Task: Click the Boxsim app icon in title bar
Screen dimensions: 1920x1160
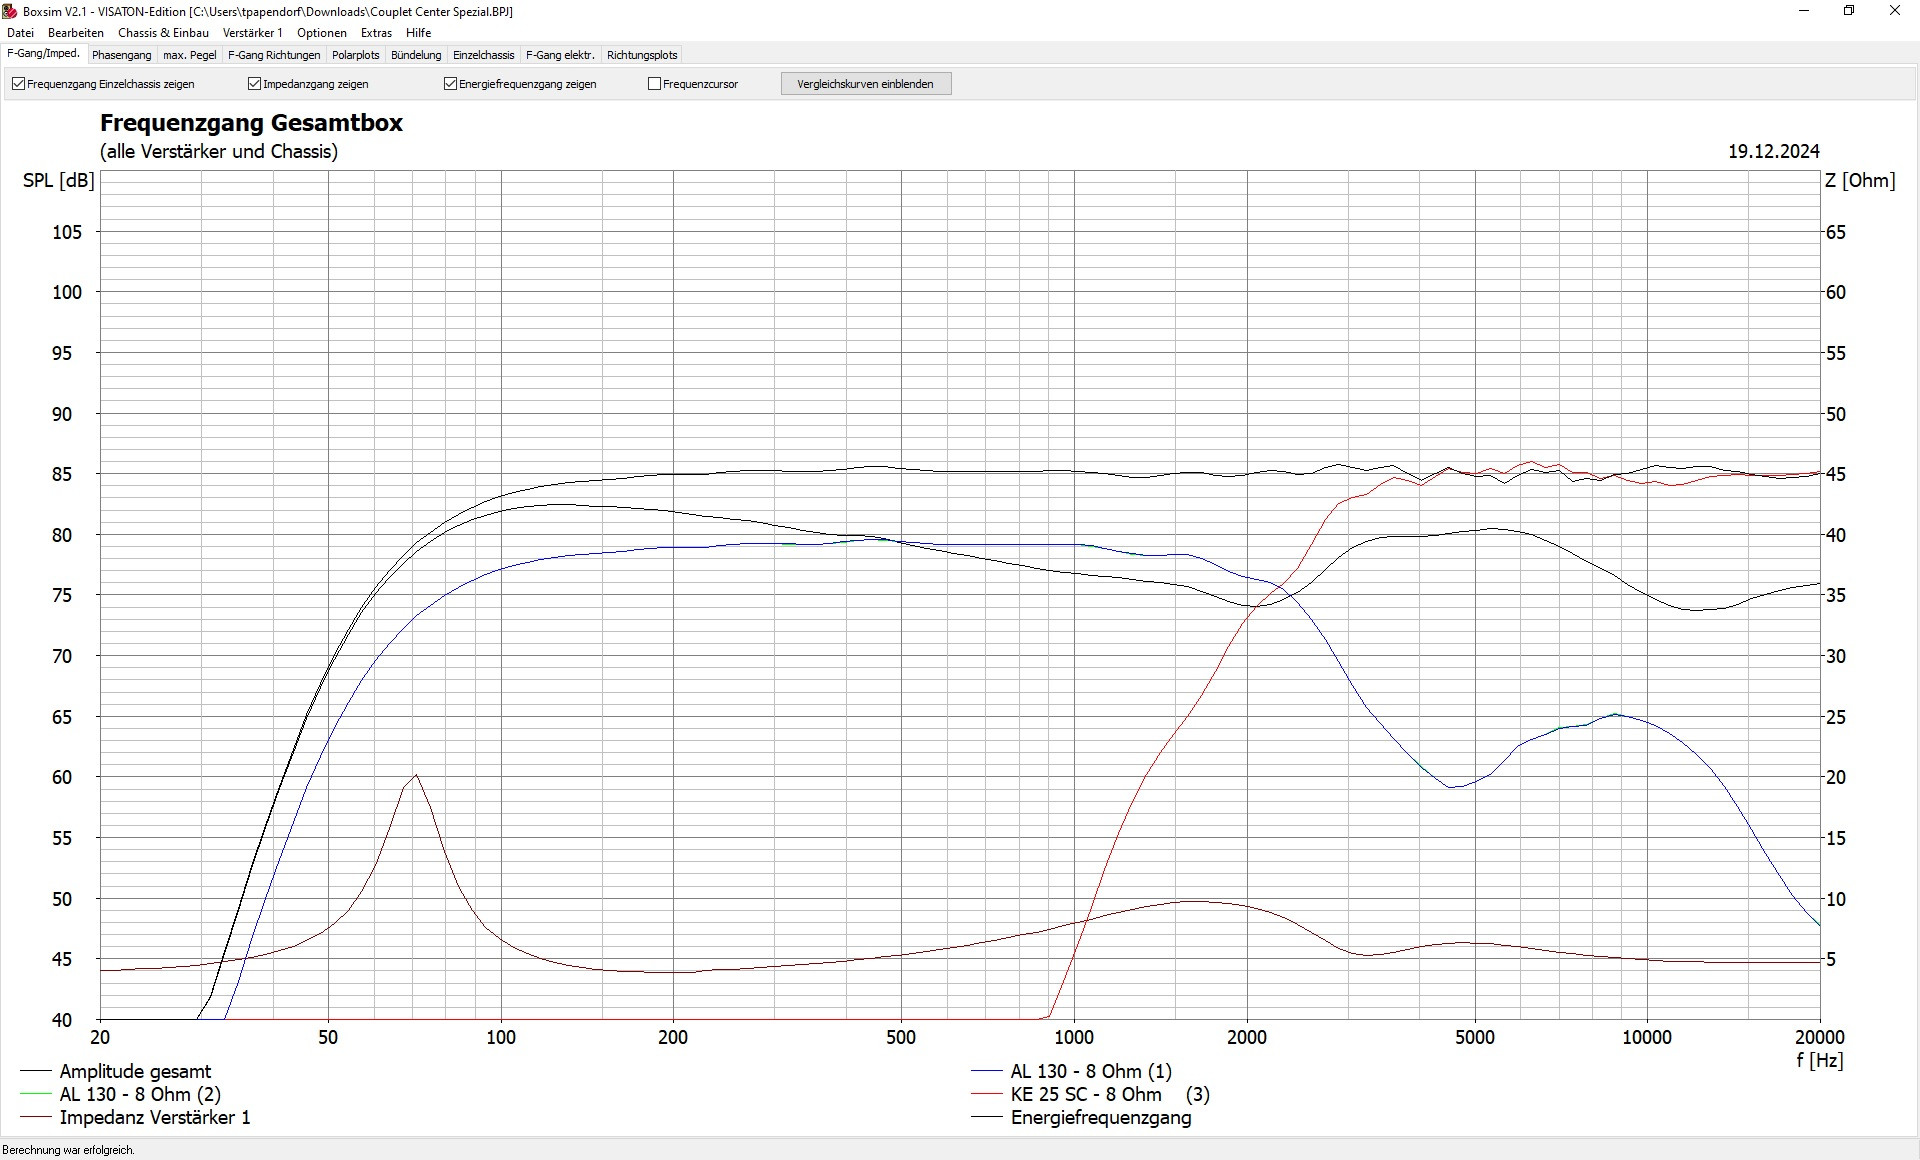Action: click(x=10, y=11)
